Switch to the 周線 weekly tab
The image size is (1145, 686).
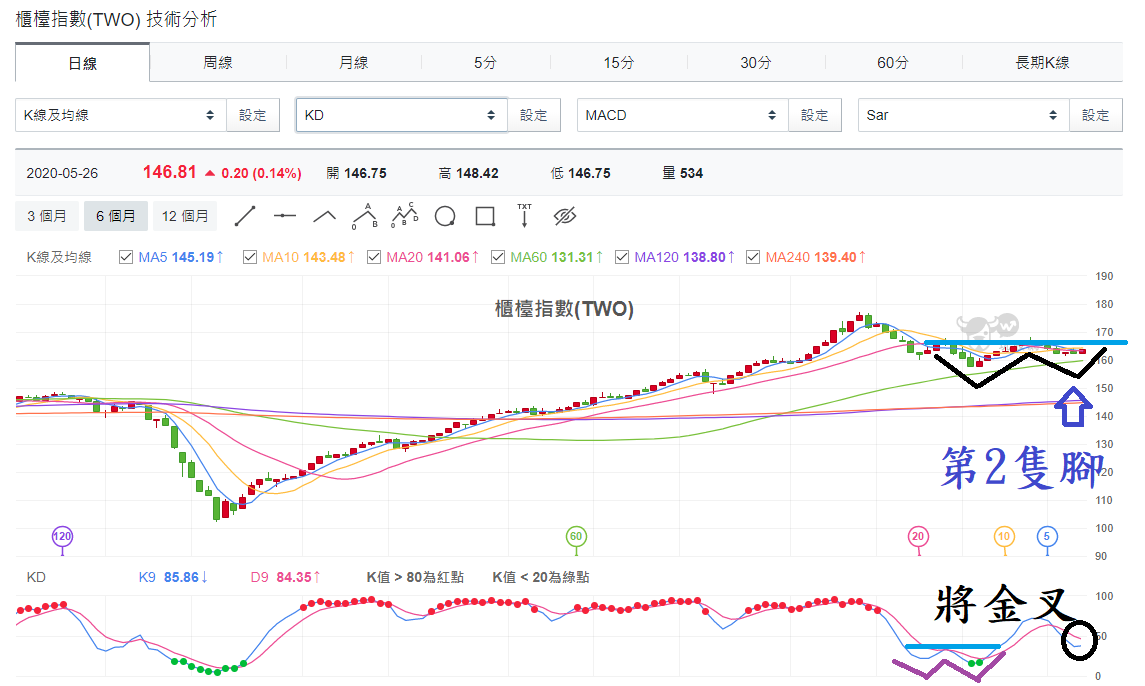(218, 63)
